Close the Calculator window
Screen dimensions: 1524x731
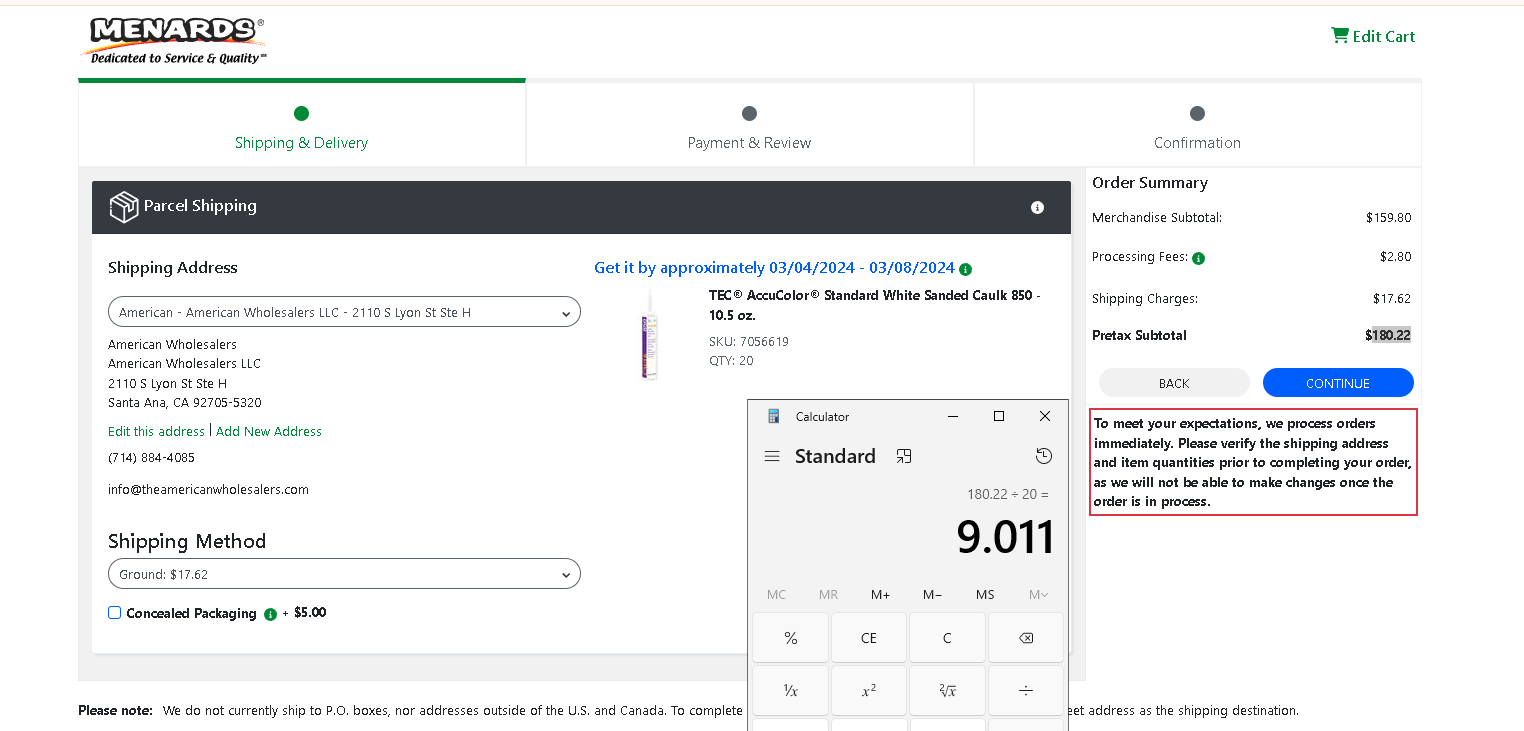pyautogui.click(x=1045, y=416)
